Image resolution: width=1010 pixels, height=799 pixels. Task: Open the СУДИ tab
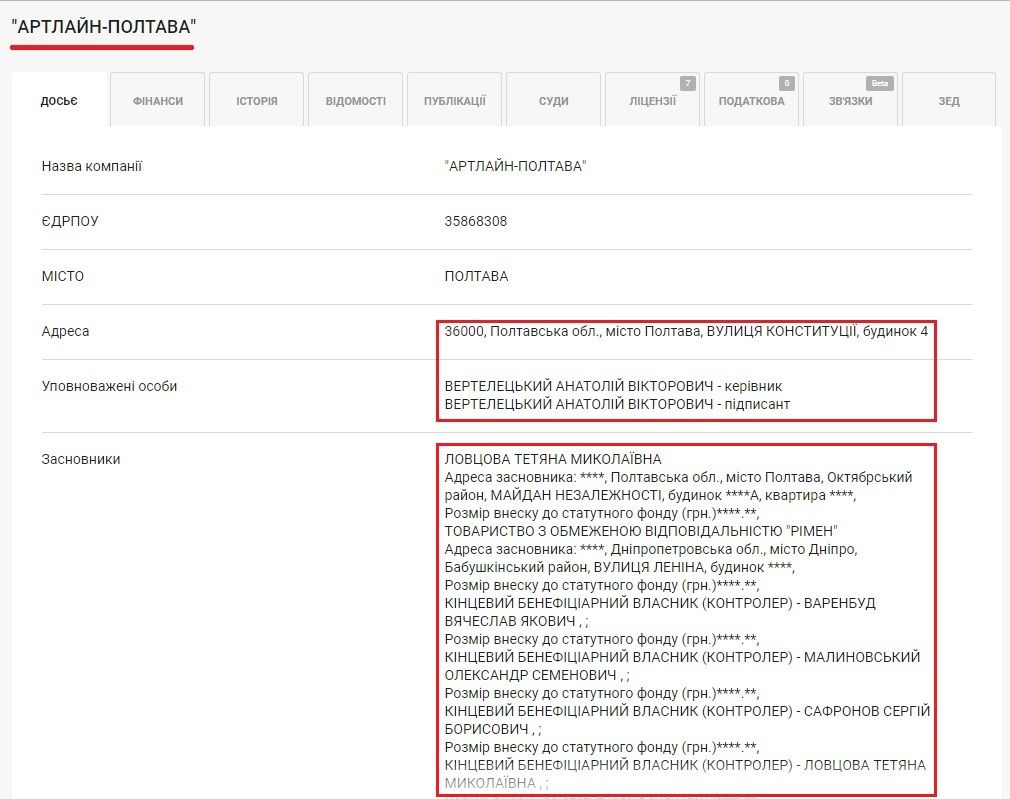(553, 101)
